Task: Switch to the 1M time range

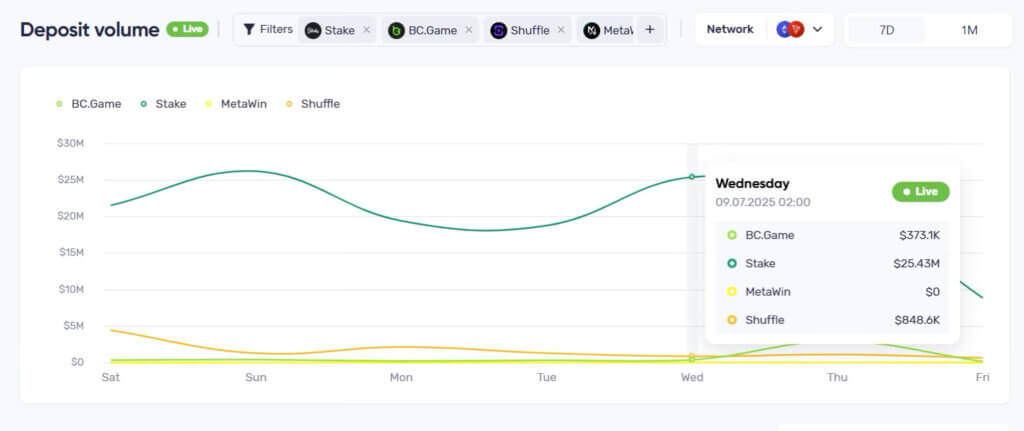Action: click(x=969, y=30)
